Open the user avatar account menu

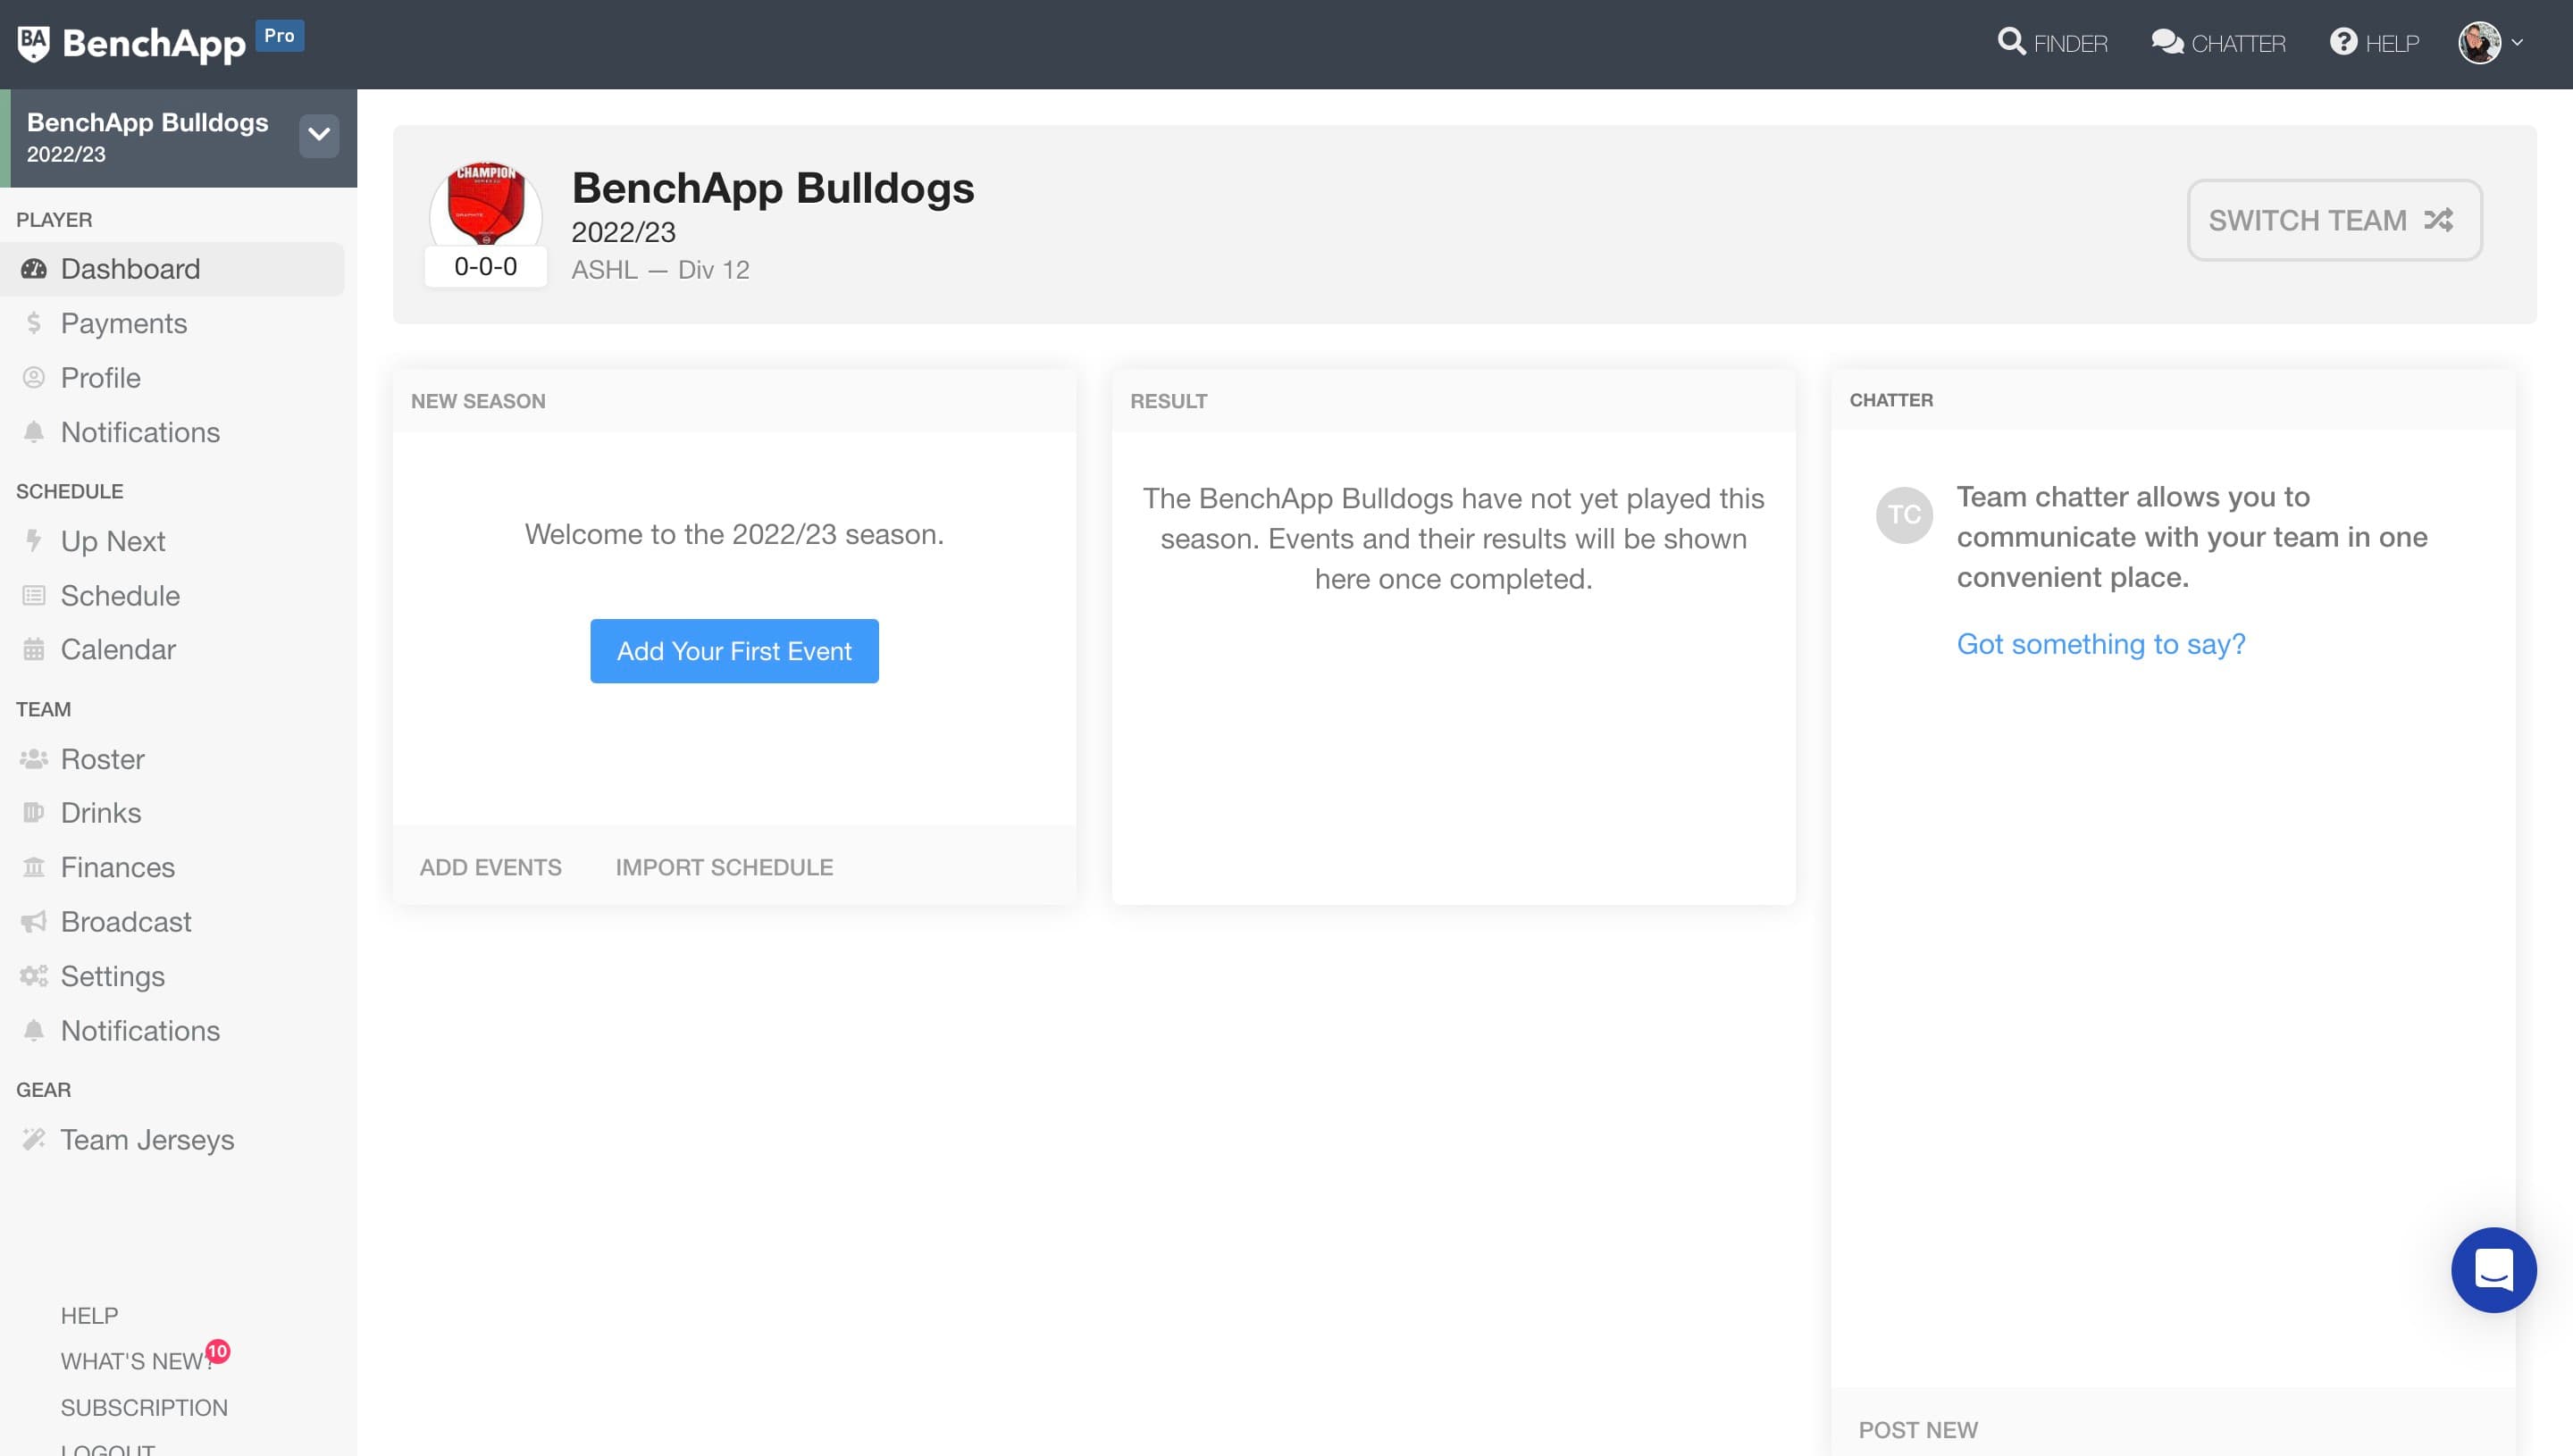[2490, 43]
